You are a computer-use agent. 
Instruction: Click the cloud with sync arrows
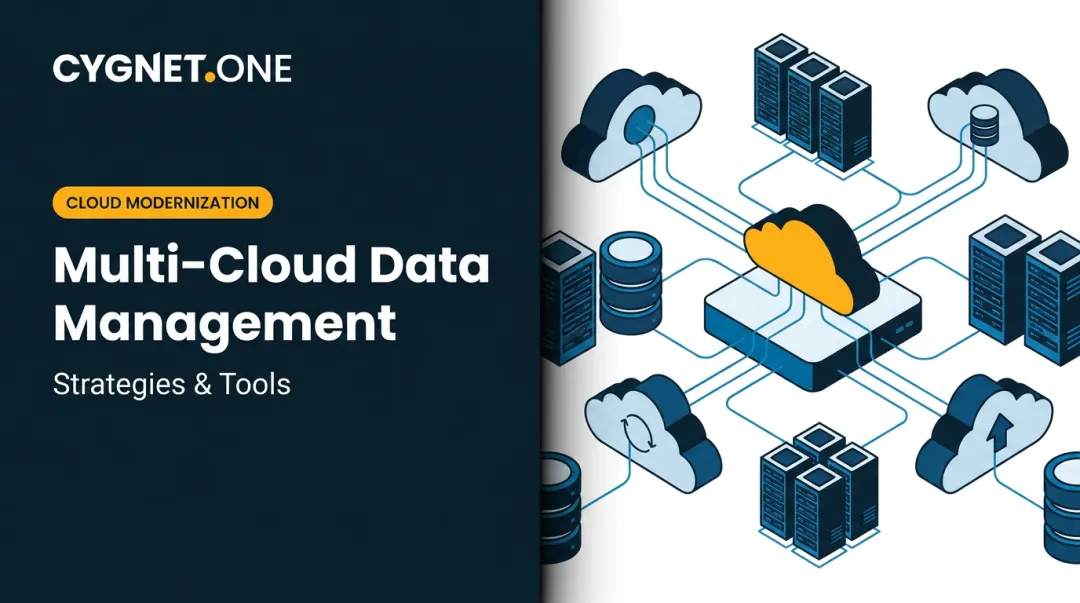(652, 432)
